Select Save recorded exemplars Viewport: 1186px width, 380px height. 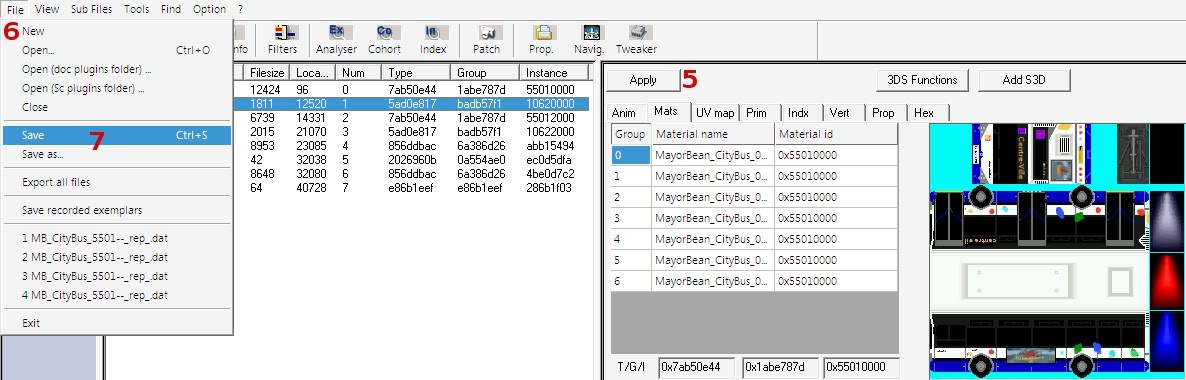[x=117, y=210]
